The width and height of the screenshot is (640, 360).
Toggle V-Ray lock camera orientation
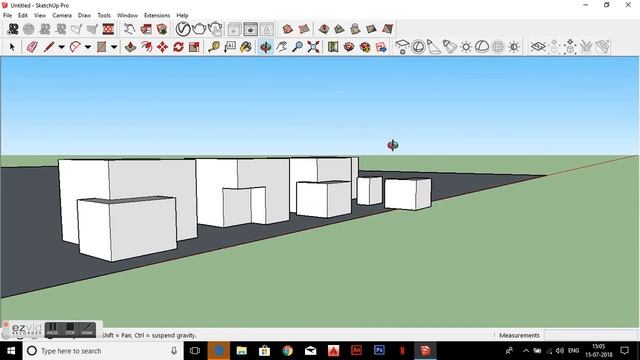tap(267, 29)
